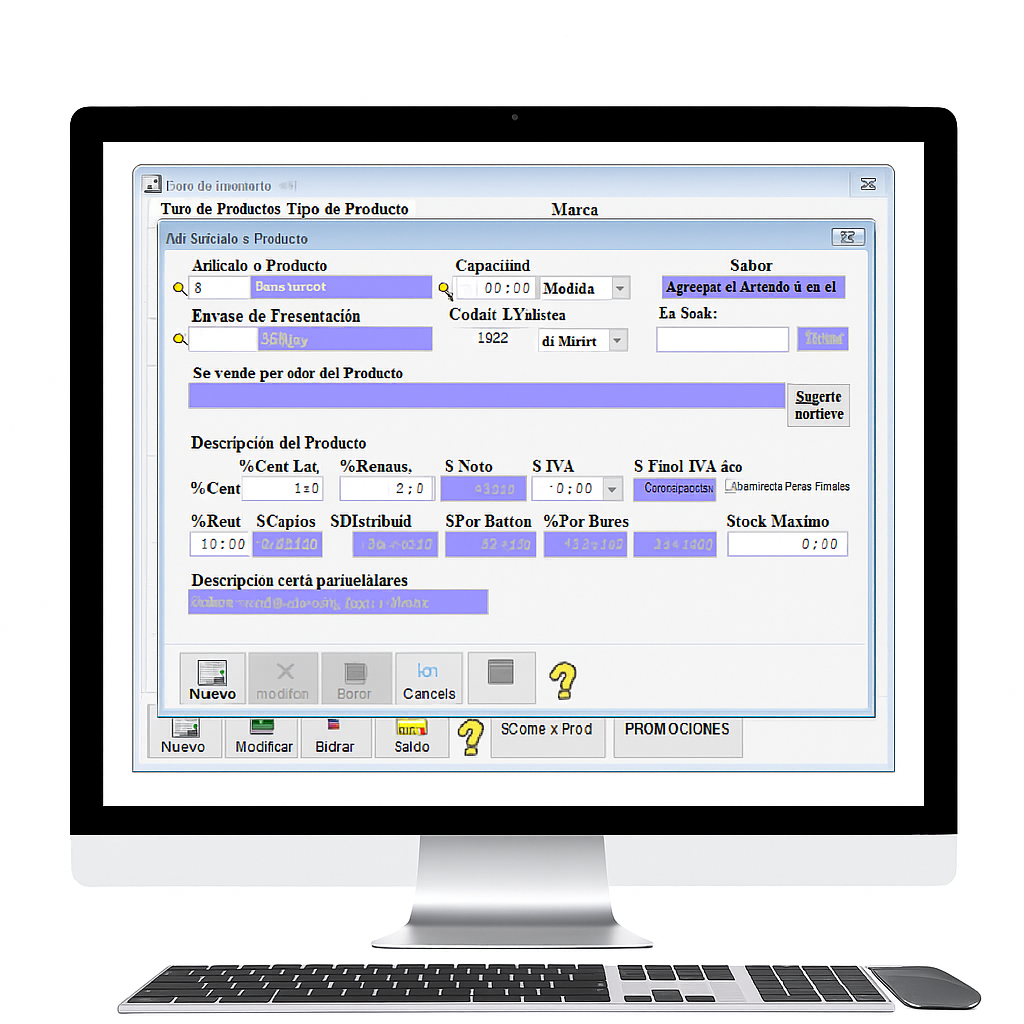
Task: Open lookup magnifier beside Arilicalo o Producto
Action: (x=180, y=288)
